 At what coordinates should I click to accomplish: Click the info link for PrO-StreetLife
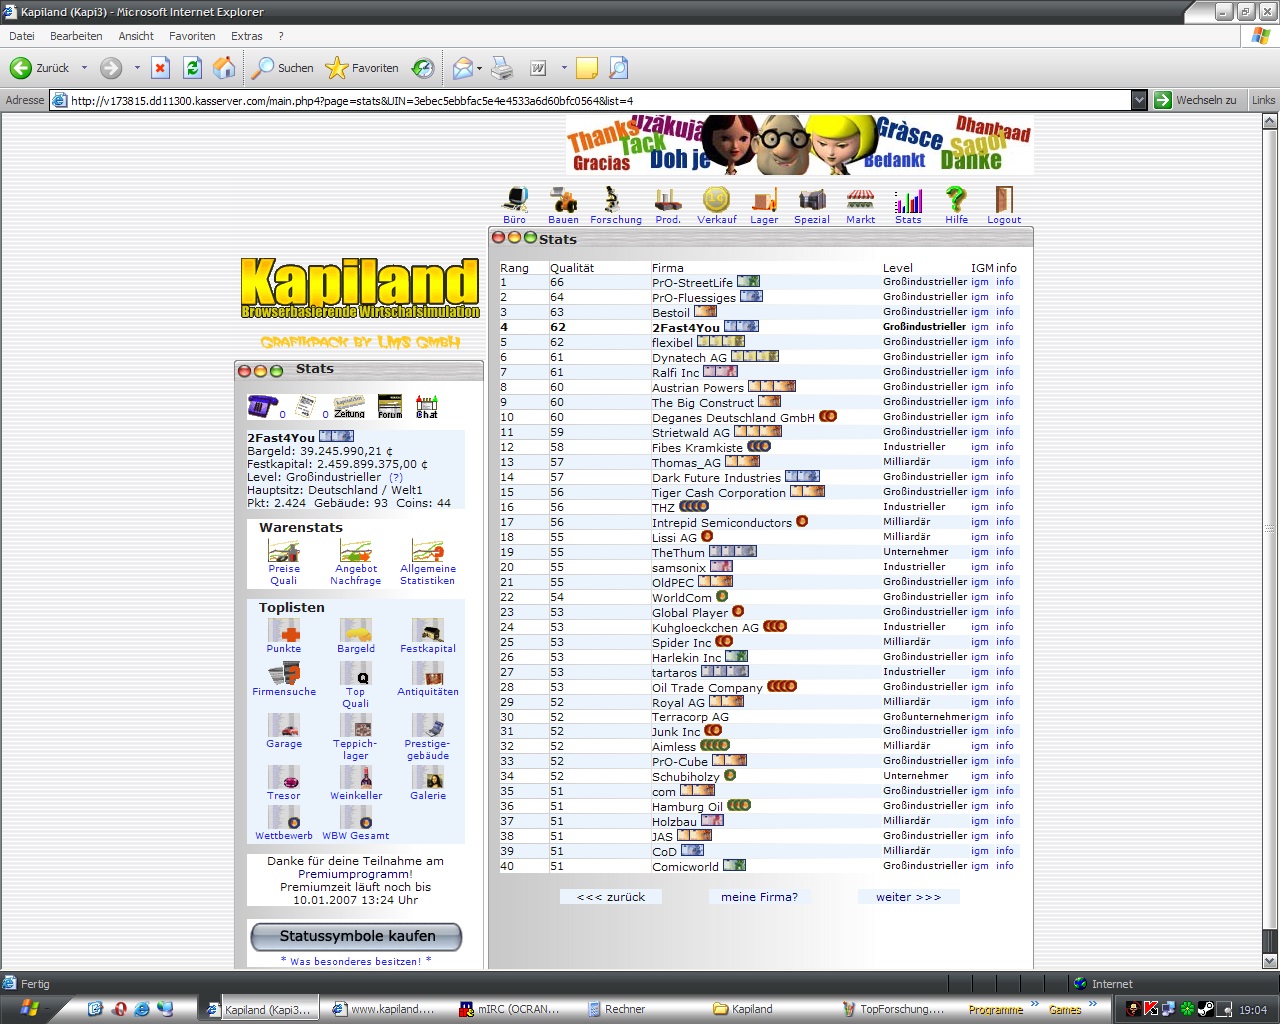click(1005, 282)
